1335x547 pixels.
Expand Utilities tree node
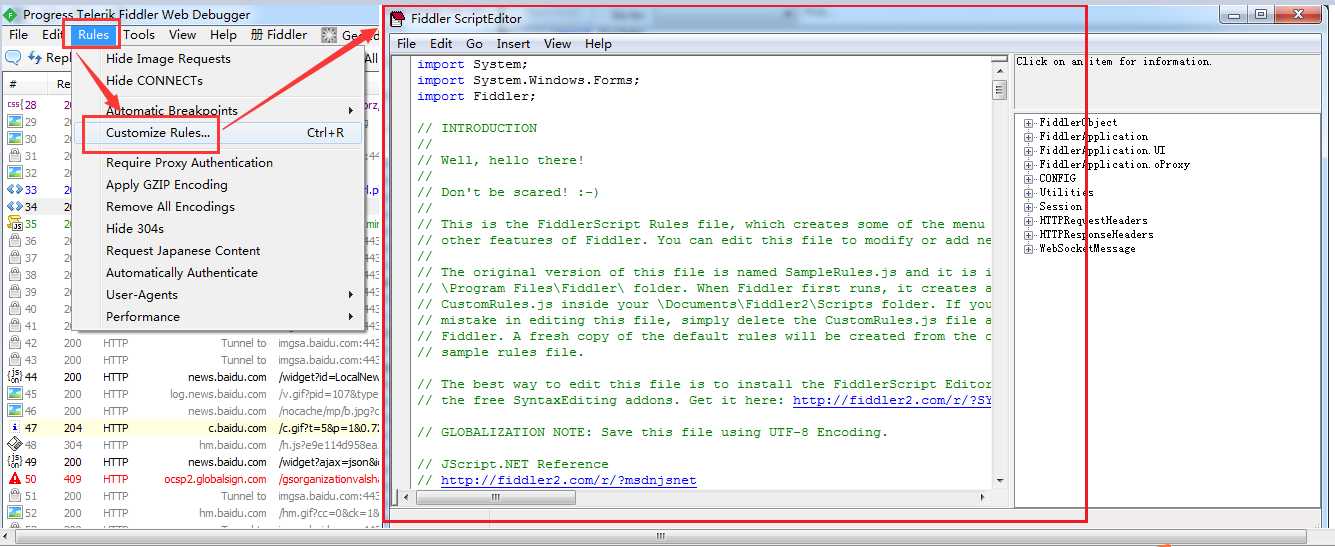(1028, 193)
